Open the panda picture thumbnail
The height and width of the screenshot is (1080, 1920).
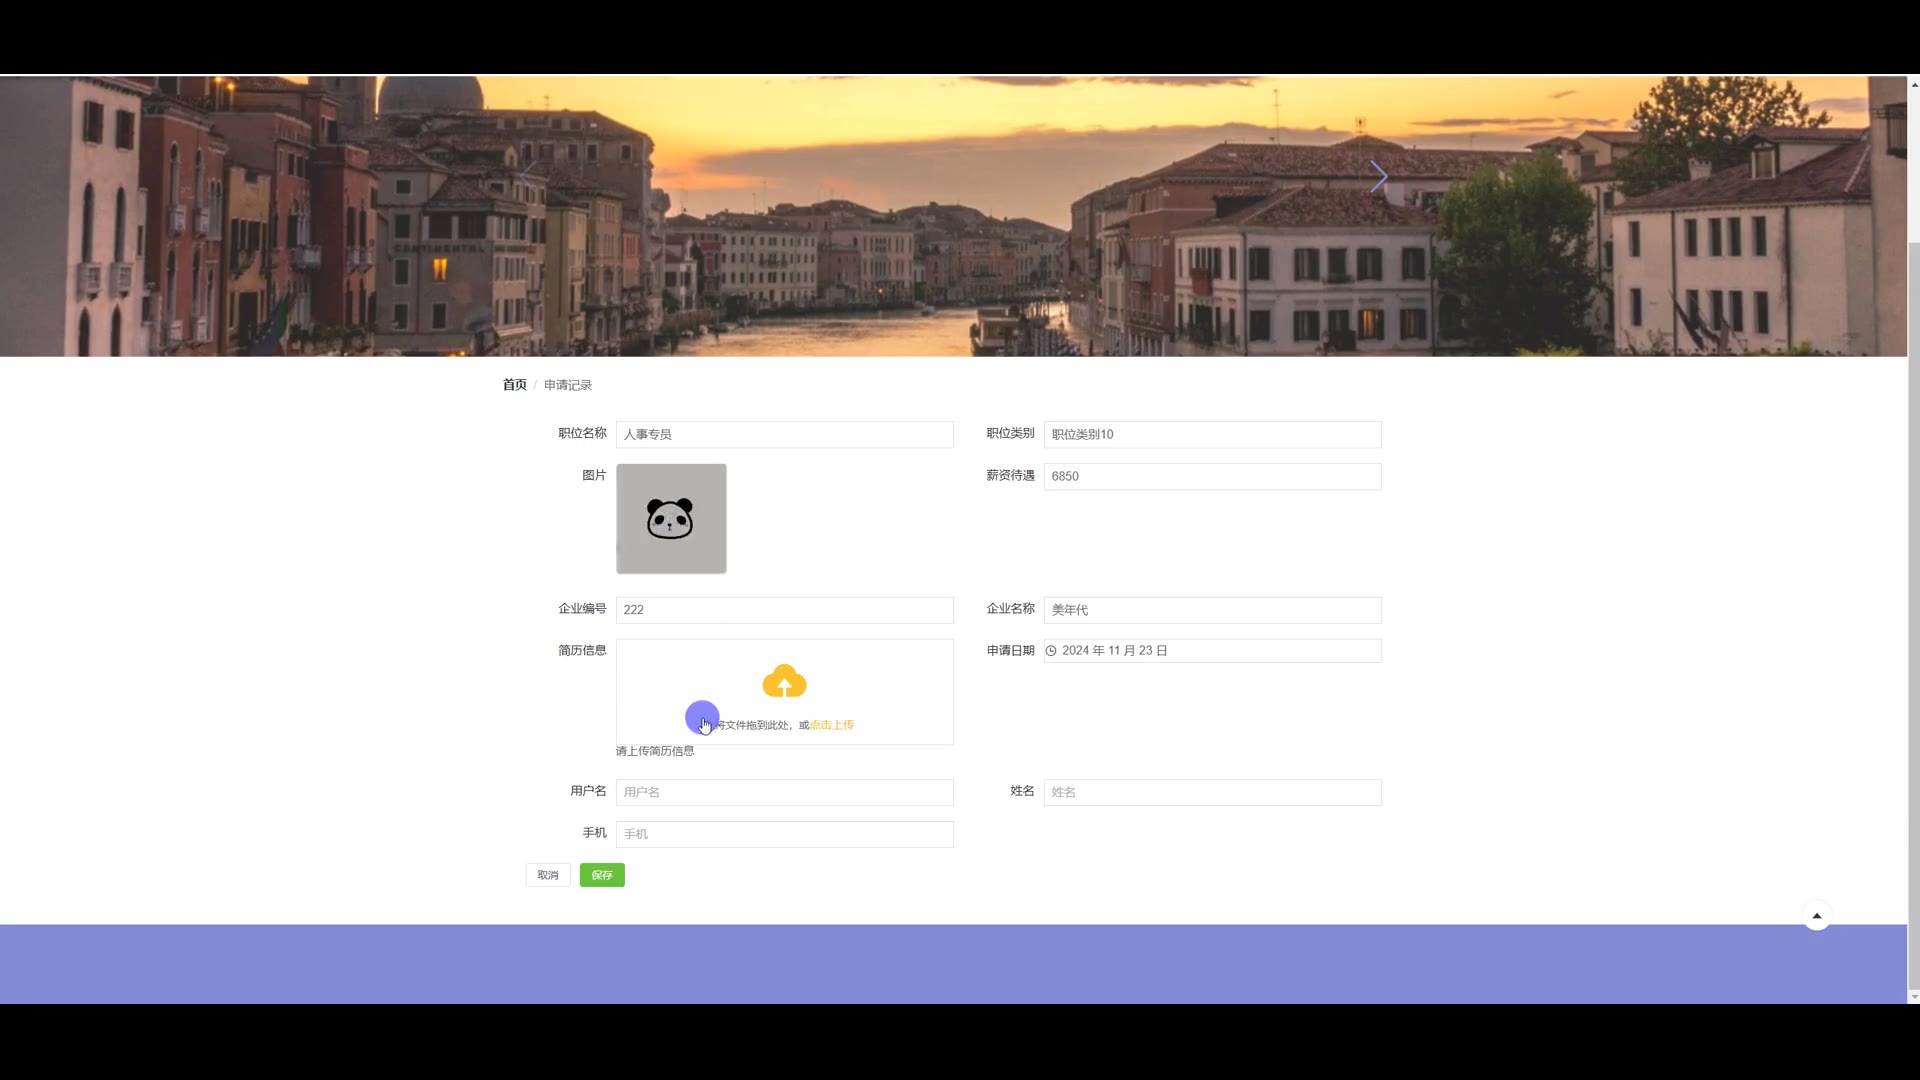tap(671, 518)
